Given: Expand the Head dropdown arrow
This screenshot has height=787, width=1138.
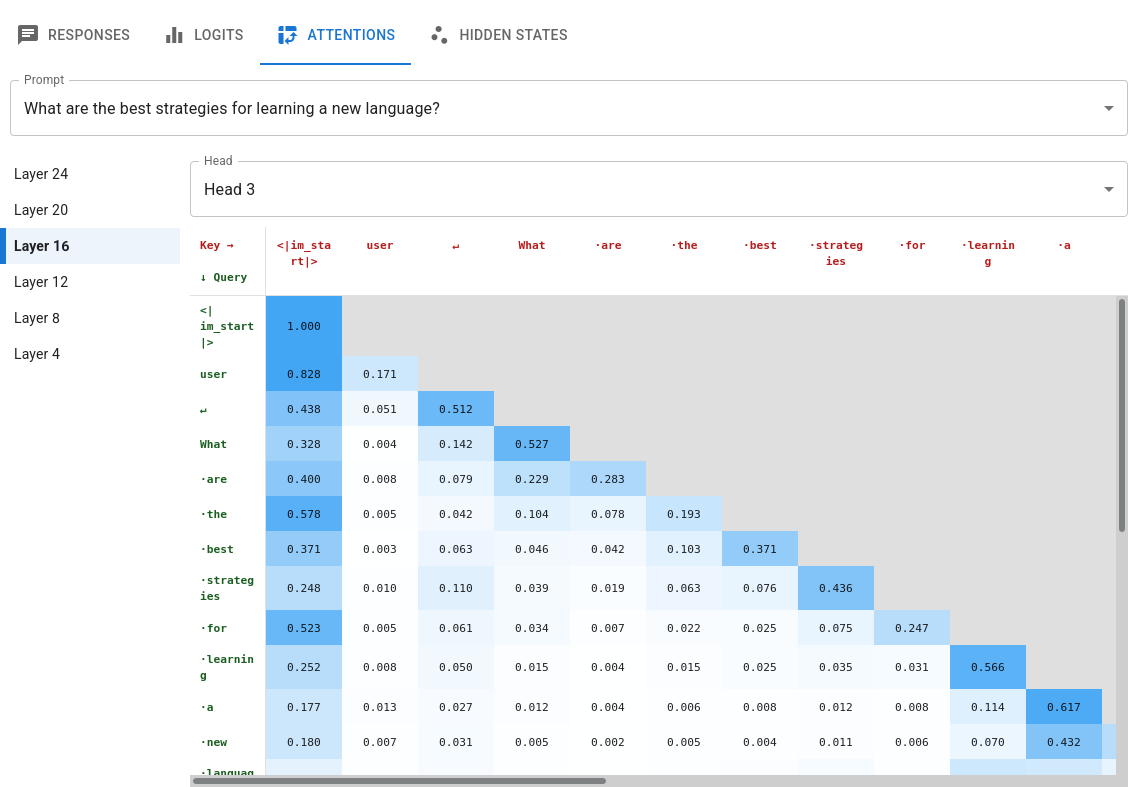Looking at the screenshot, I should [1108, 189].
